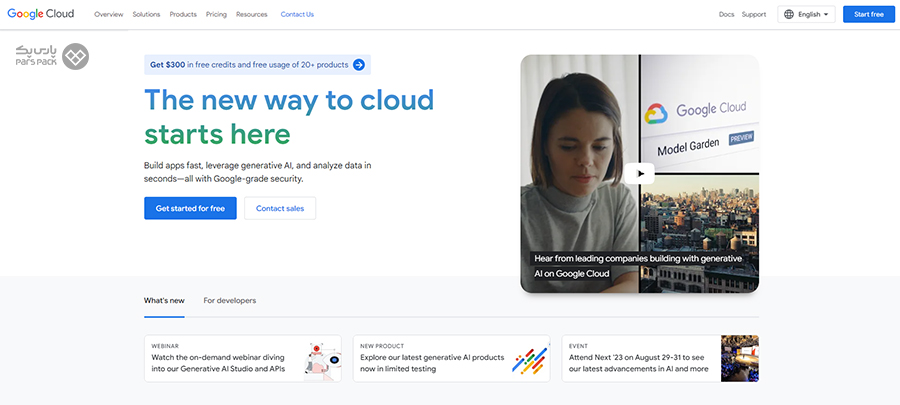The width and height of the screenshot is (900, 405).
Task: Open the Resources menu
Action: click(251, 14)
